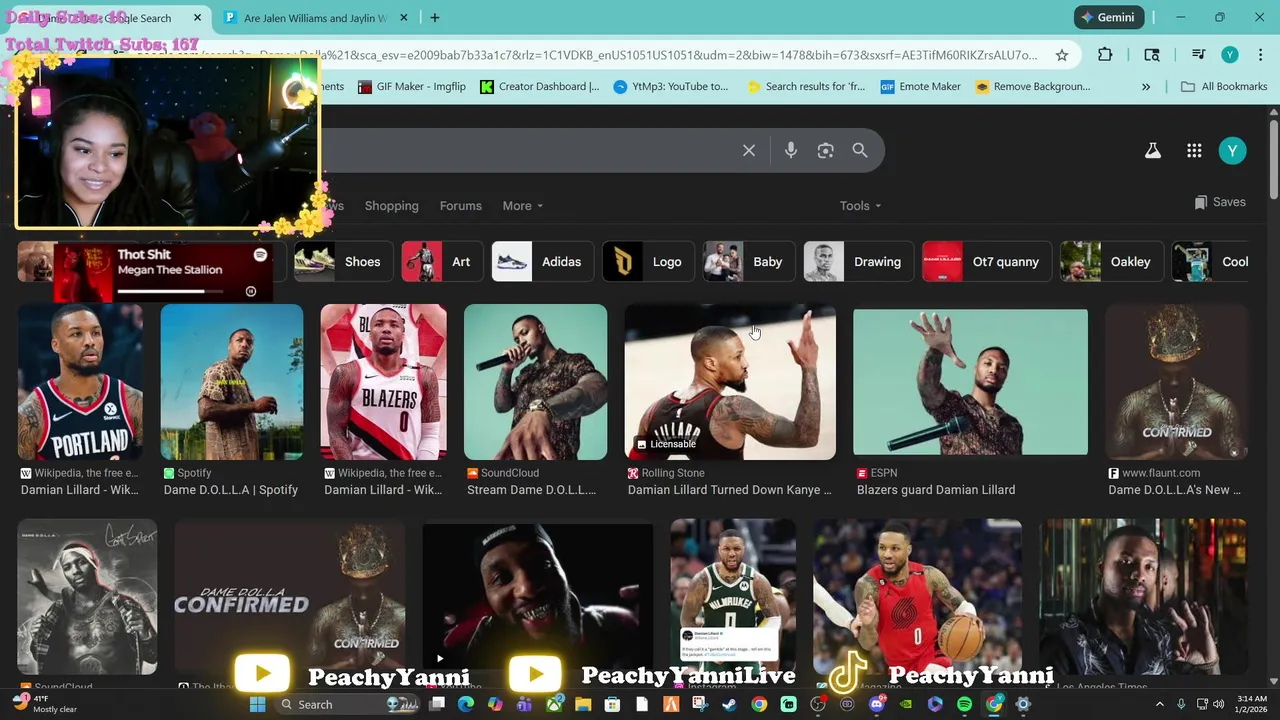Open NVIDIA app from the taskbar
Screen dimensions: 1280x720
coord(906,704)
